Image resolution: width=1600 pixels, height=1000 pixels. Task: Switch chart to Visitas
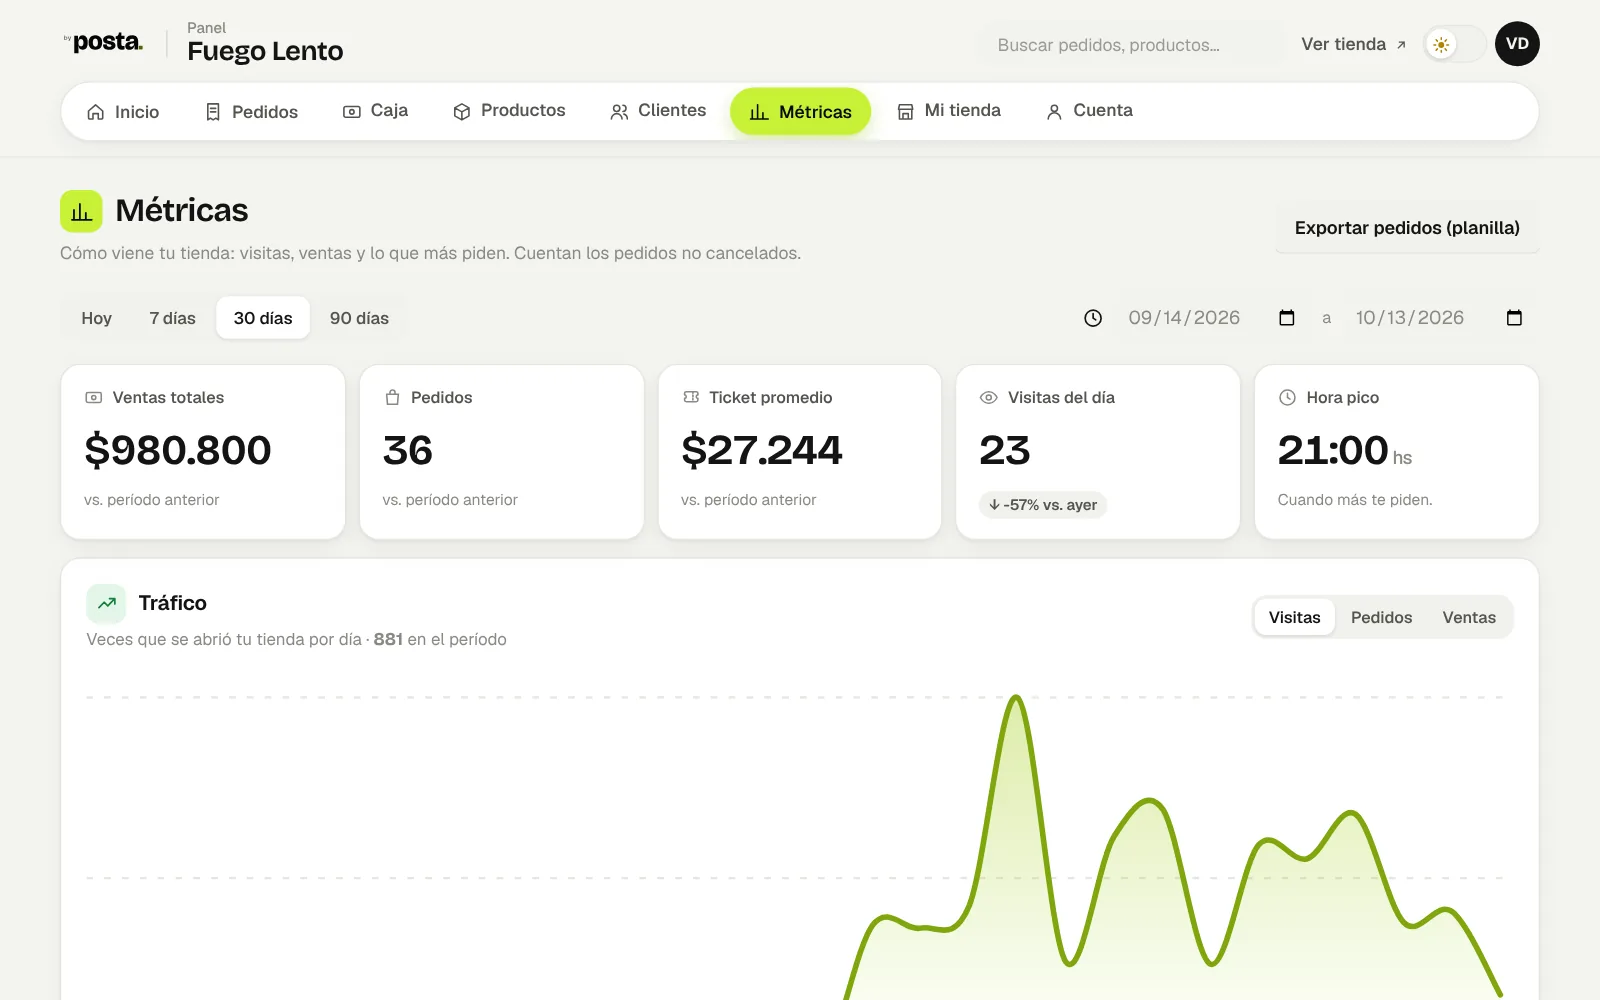click(1295, 617)
